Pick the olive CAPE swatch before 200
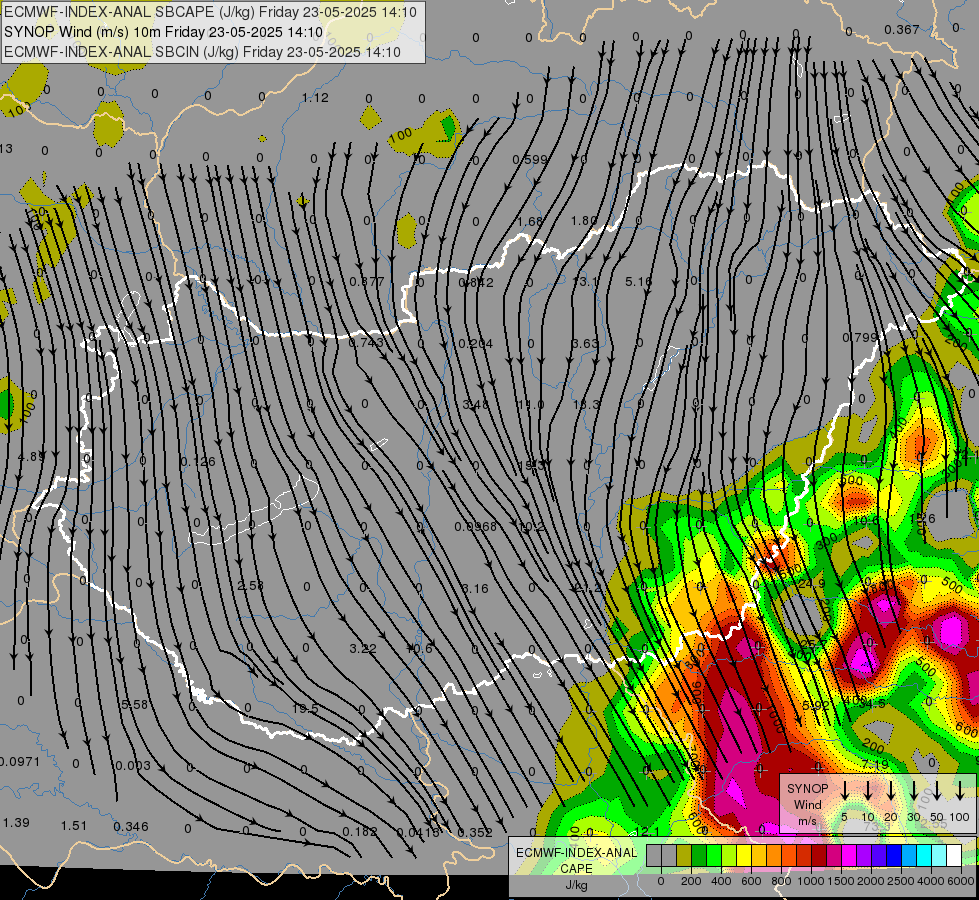979x900 pixels. (x=684, y=856)
